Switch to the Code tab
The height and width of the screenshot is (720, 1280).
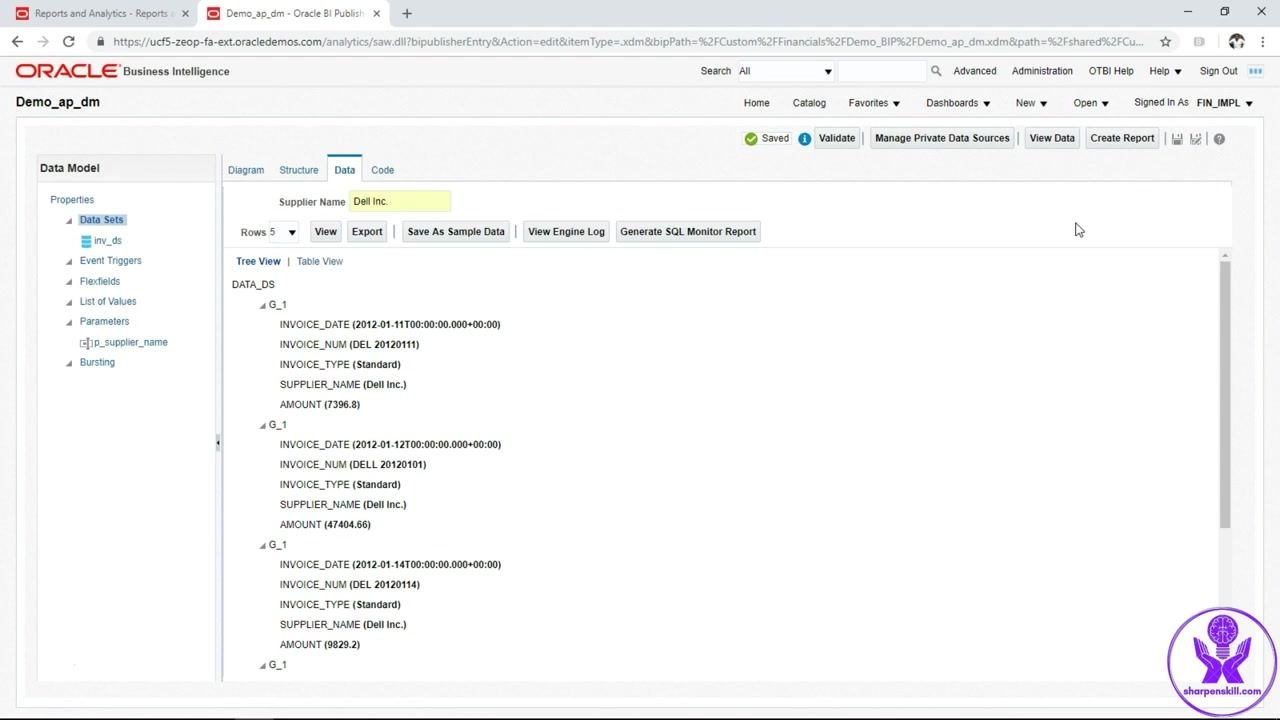(383, 170)
